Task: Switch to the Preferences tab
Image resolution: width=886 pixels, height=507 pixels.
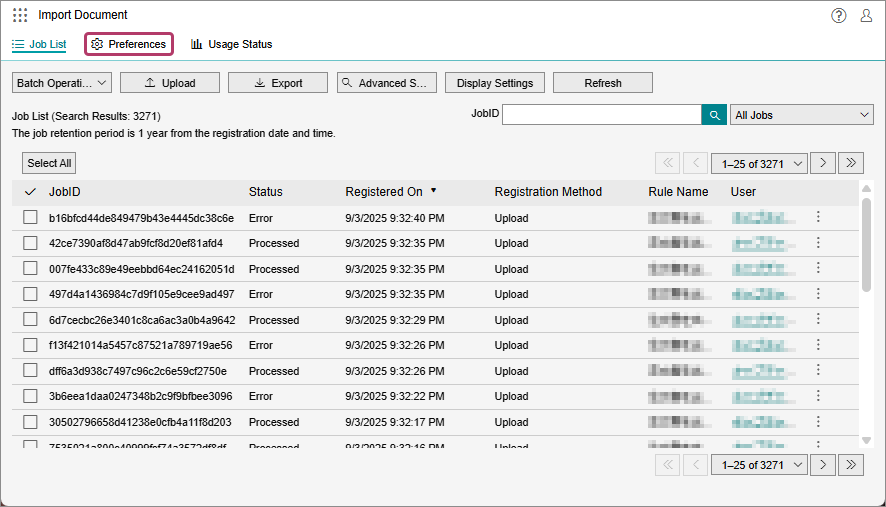Action: (129, 44)
